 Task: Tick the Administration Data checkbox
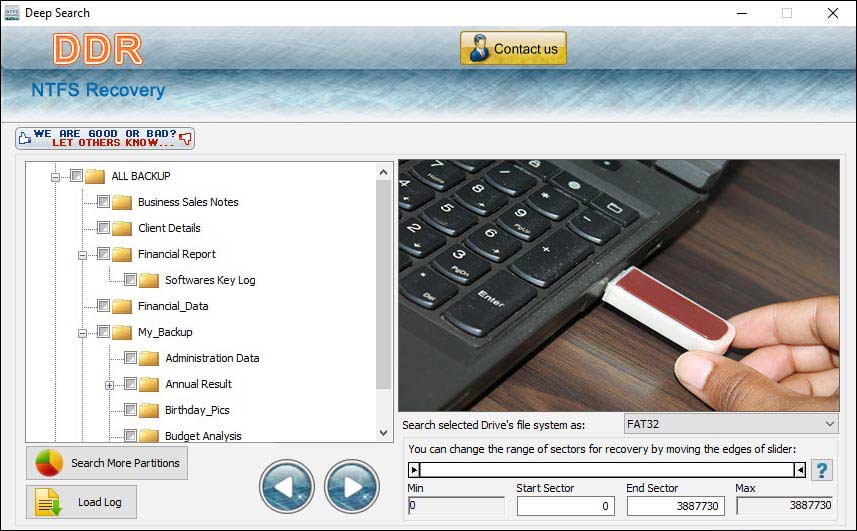[x=130, y=358]
